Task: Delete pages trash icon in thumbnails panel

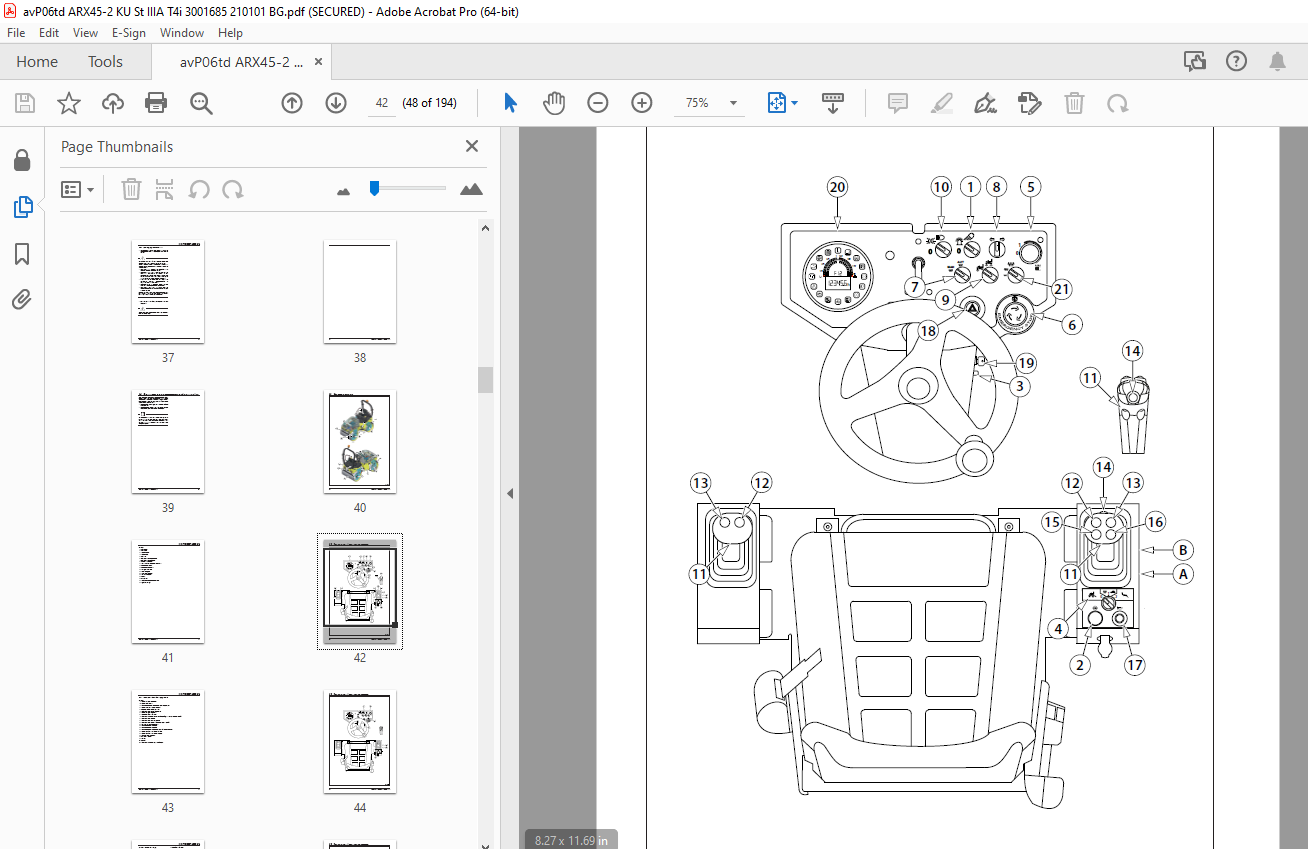Action: [x=131, y=189]
